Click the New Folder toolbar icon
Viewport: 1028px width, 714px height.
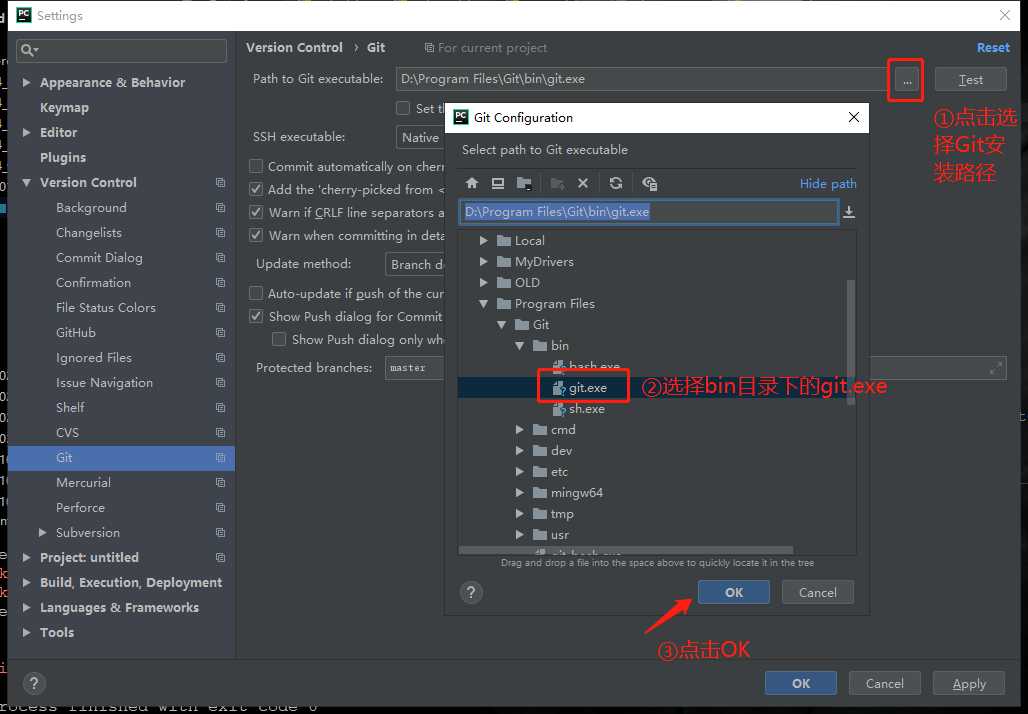557,184
